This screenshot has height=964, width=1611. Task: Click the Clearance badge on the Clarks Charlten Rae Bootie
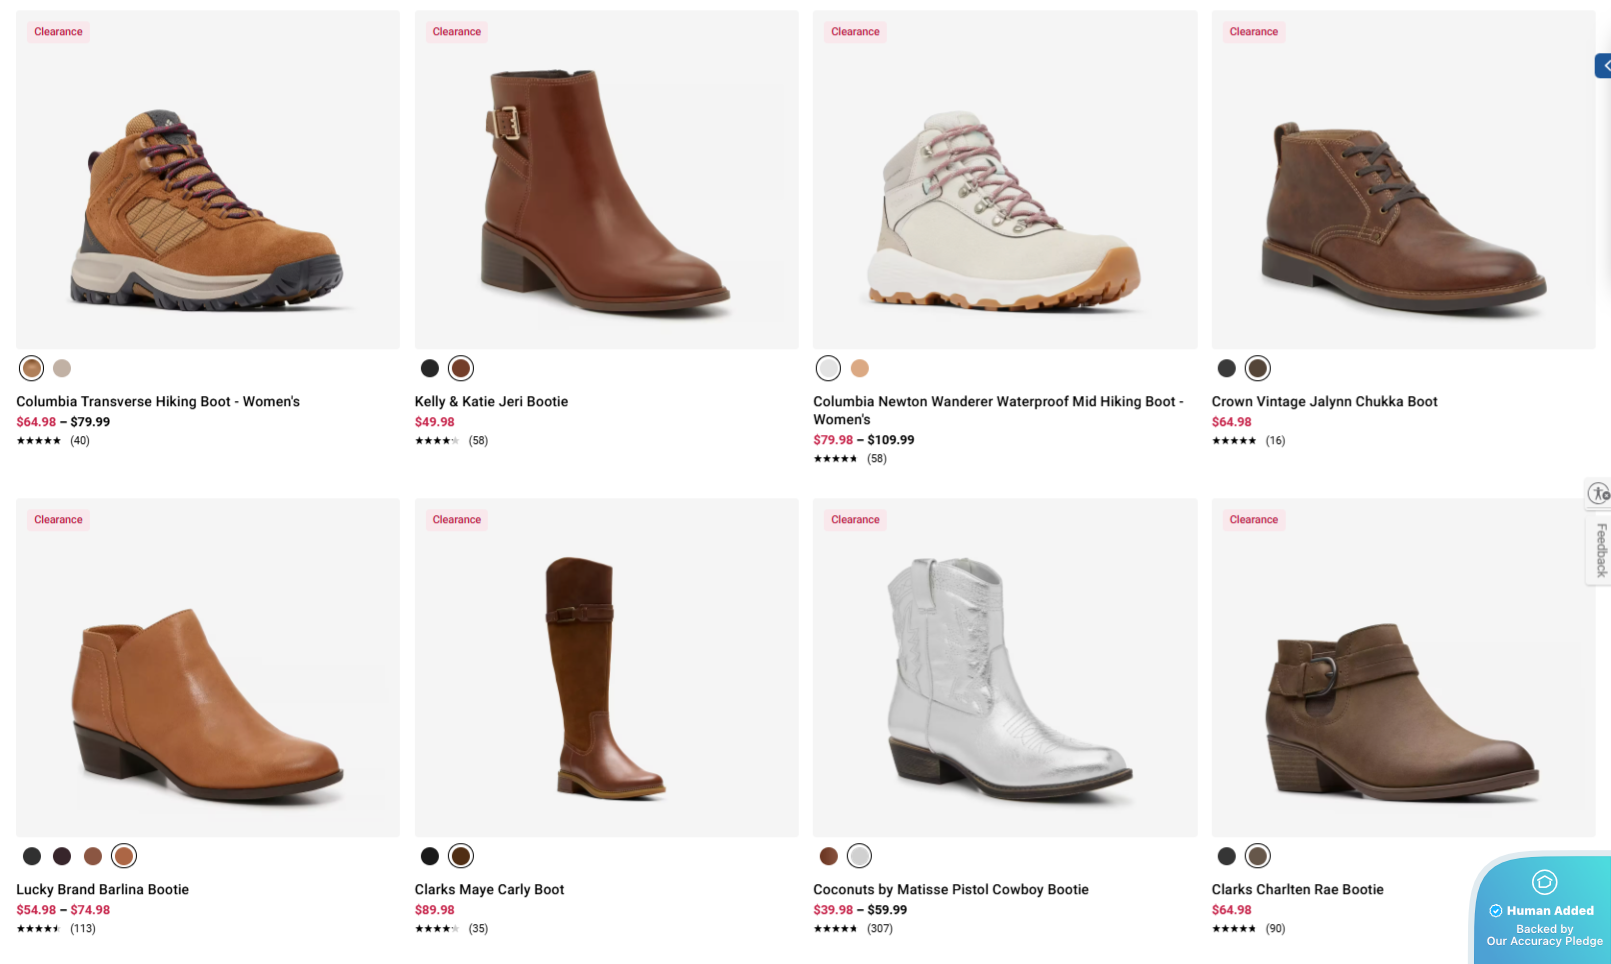tap(1252, 519)
